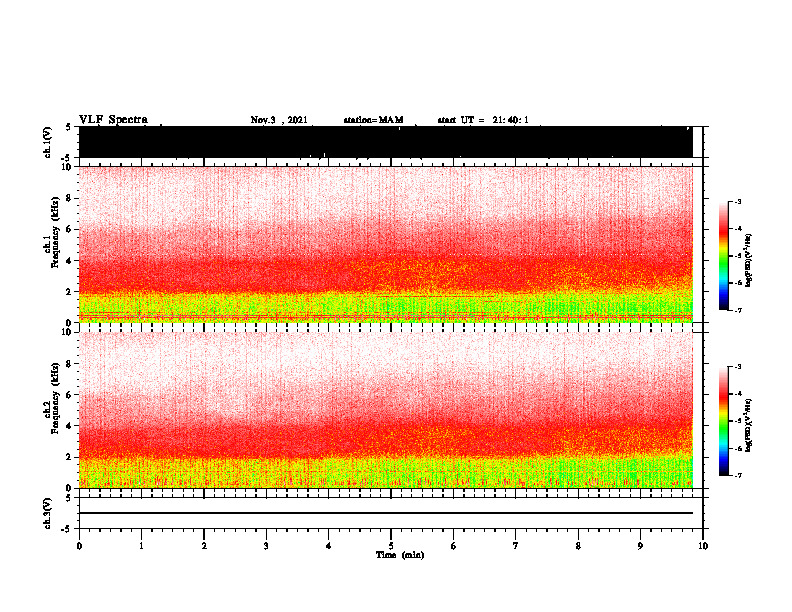This screenshot has width=792, height=612.
Task: Click the "station=MAM" header label
Action: tap(373, 120)
